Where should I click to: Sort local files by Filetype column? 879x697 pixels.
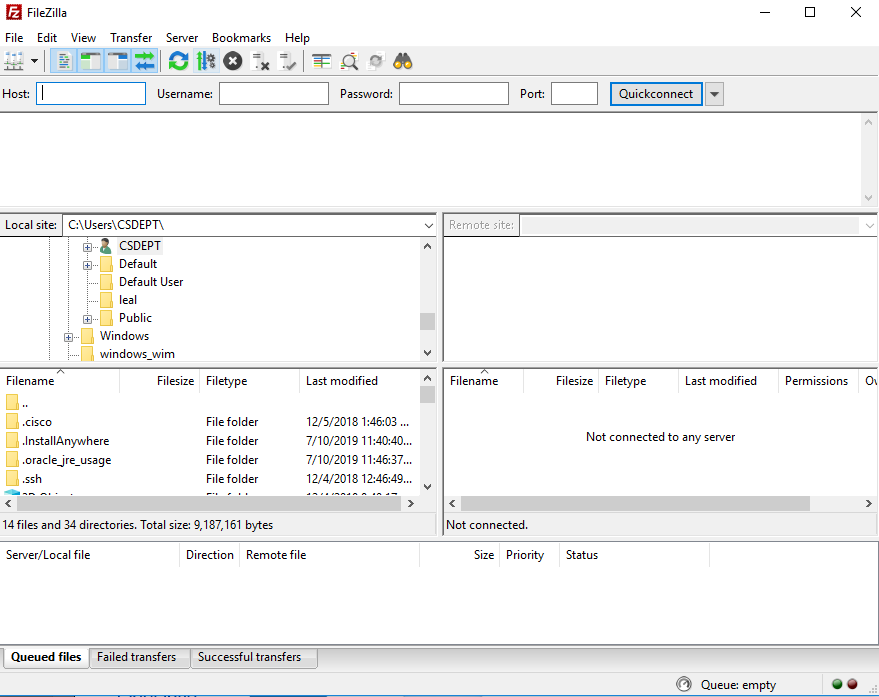pos(250,381)
